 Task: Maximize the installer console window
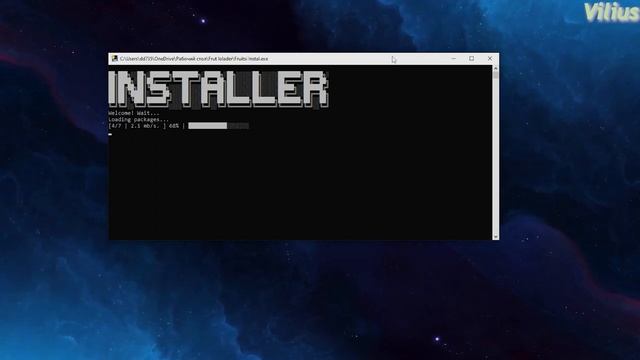click(471, 59)
